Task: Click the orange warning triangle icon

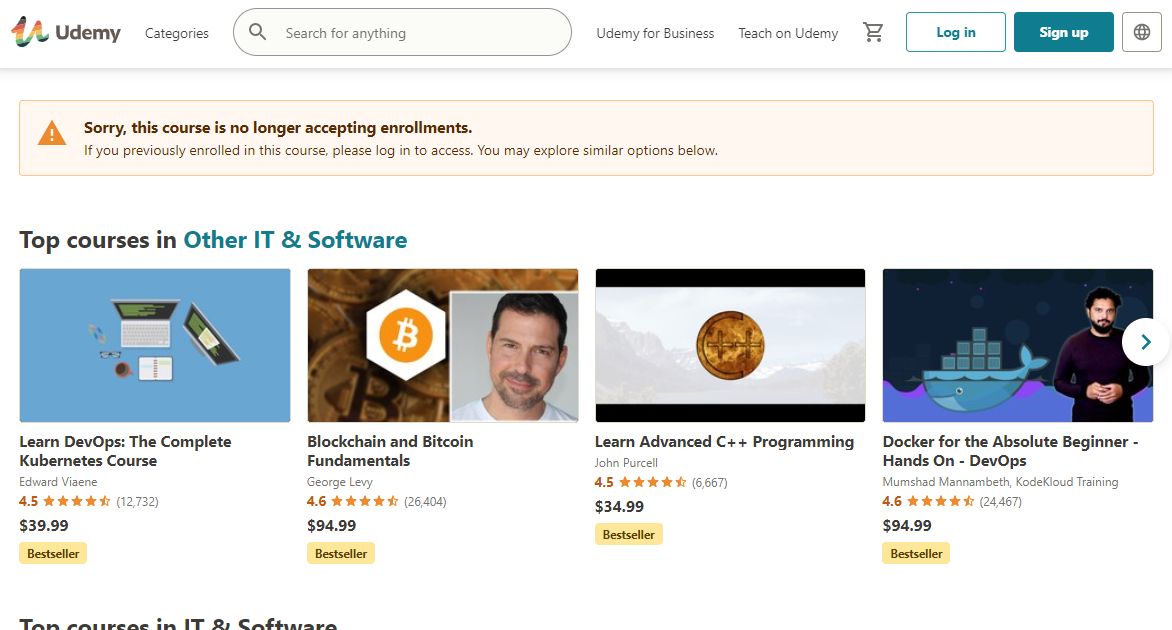Action: (x=52, y=132)
